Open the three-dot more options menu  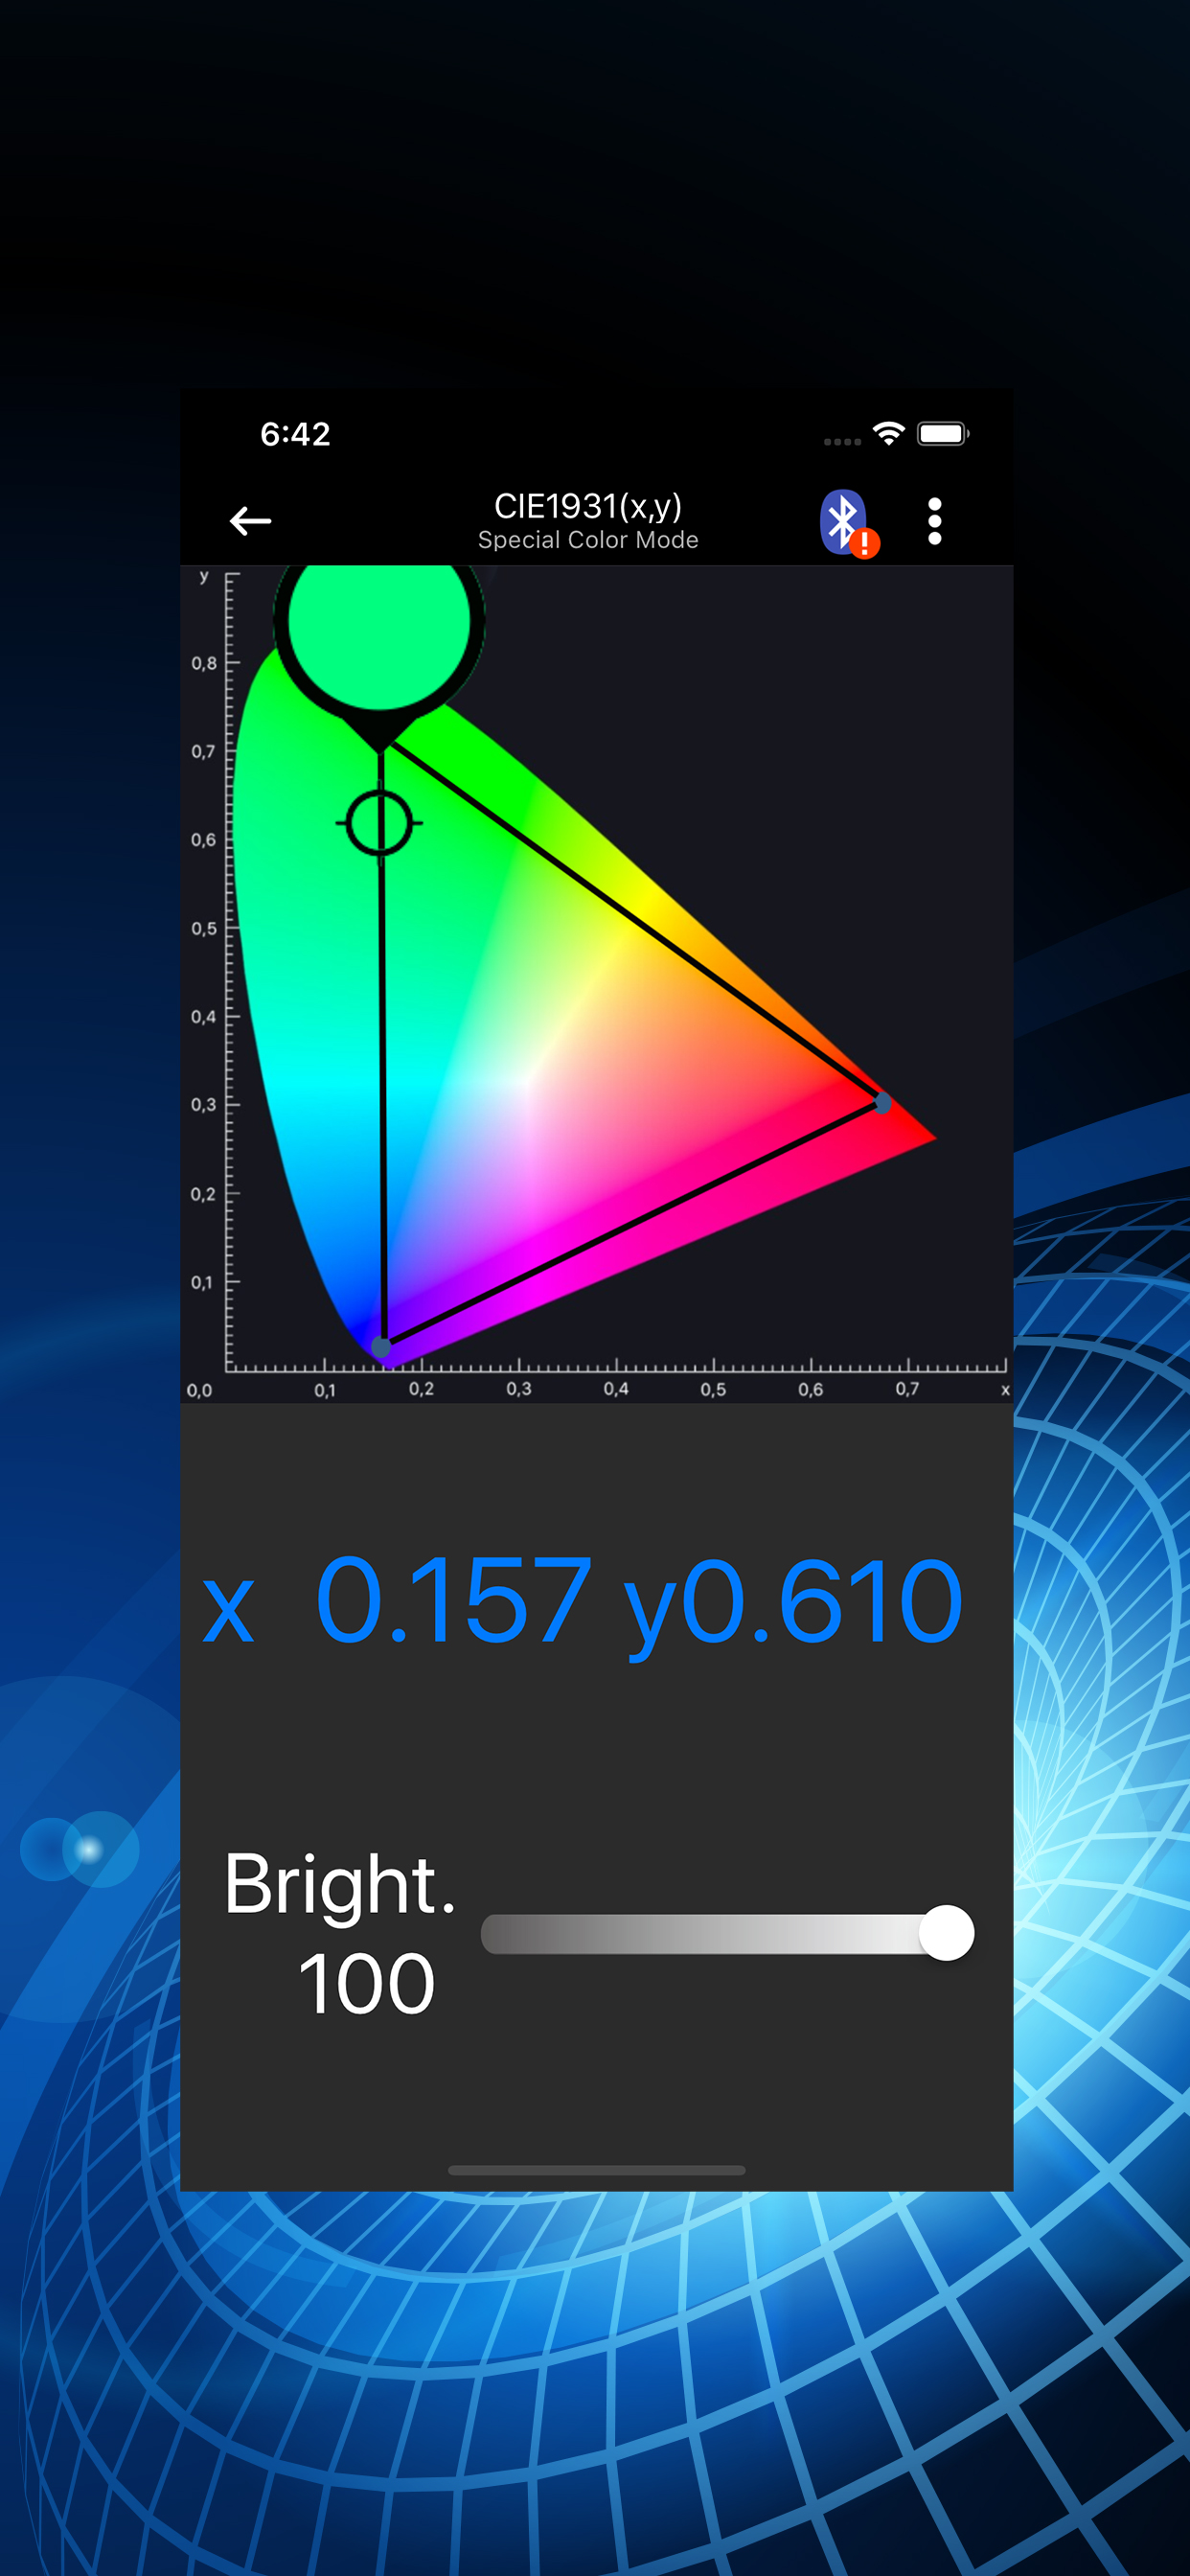tap(934, 521)
